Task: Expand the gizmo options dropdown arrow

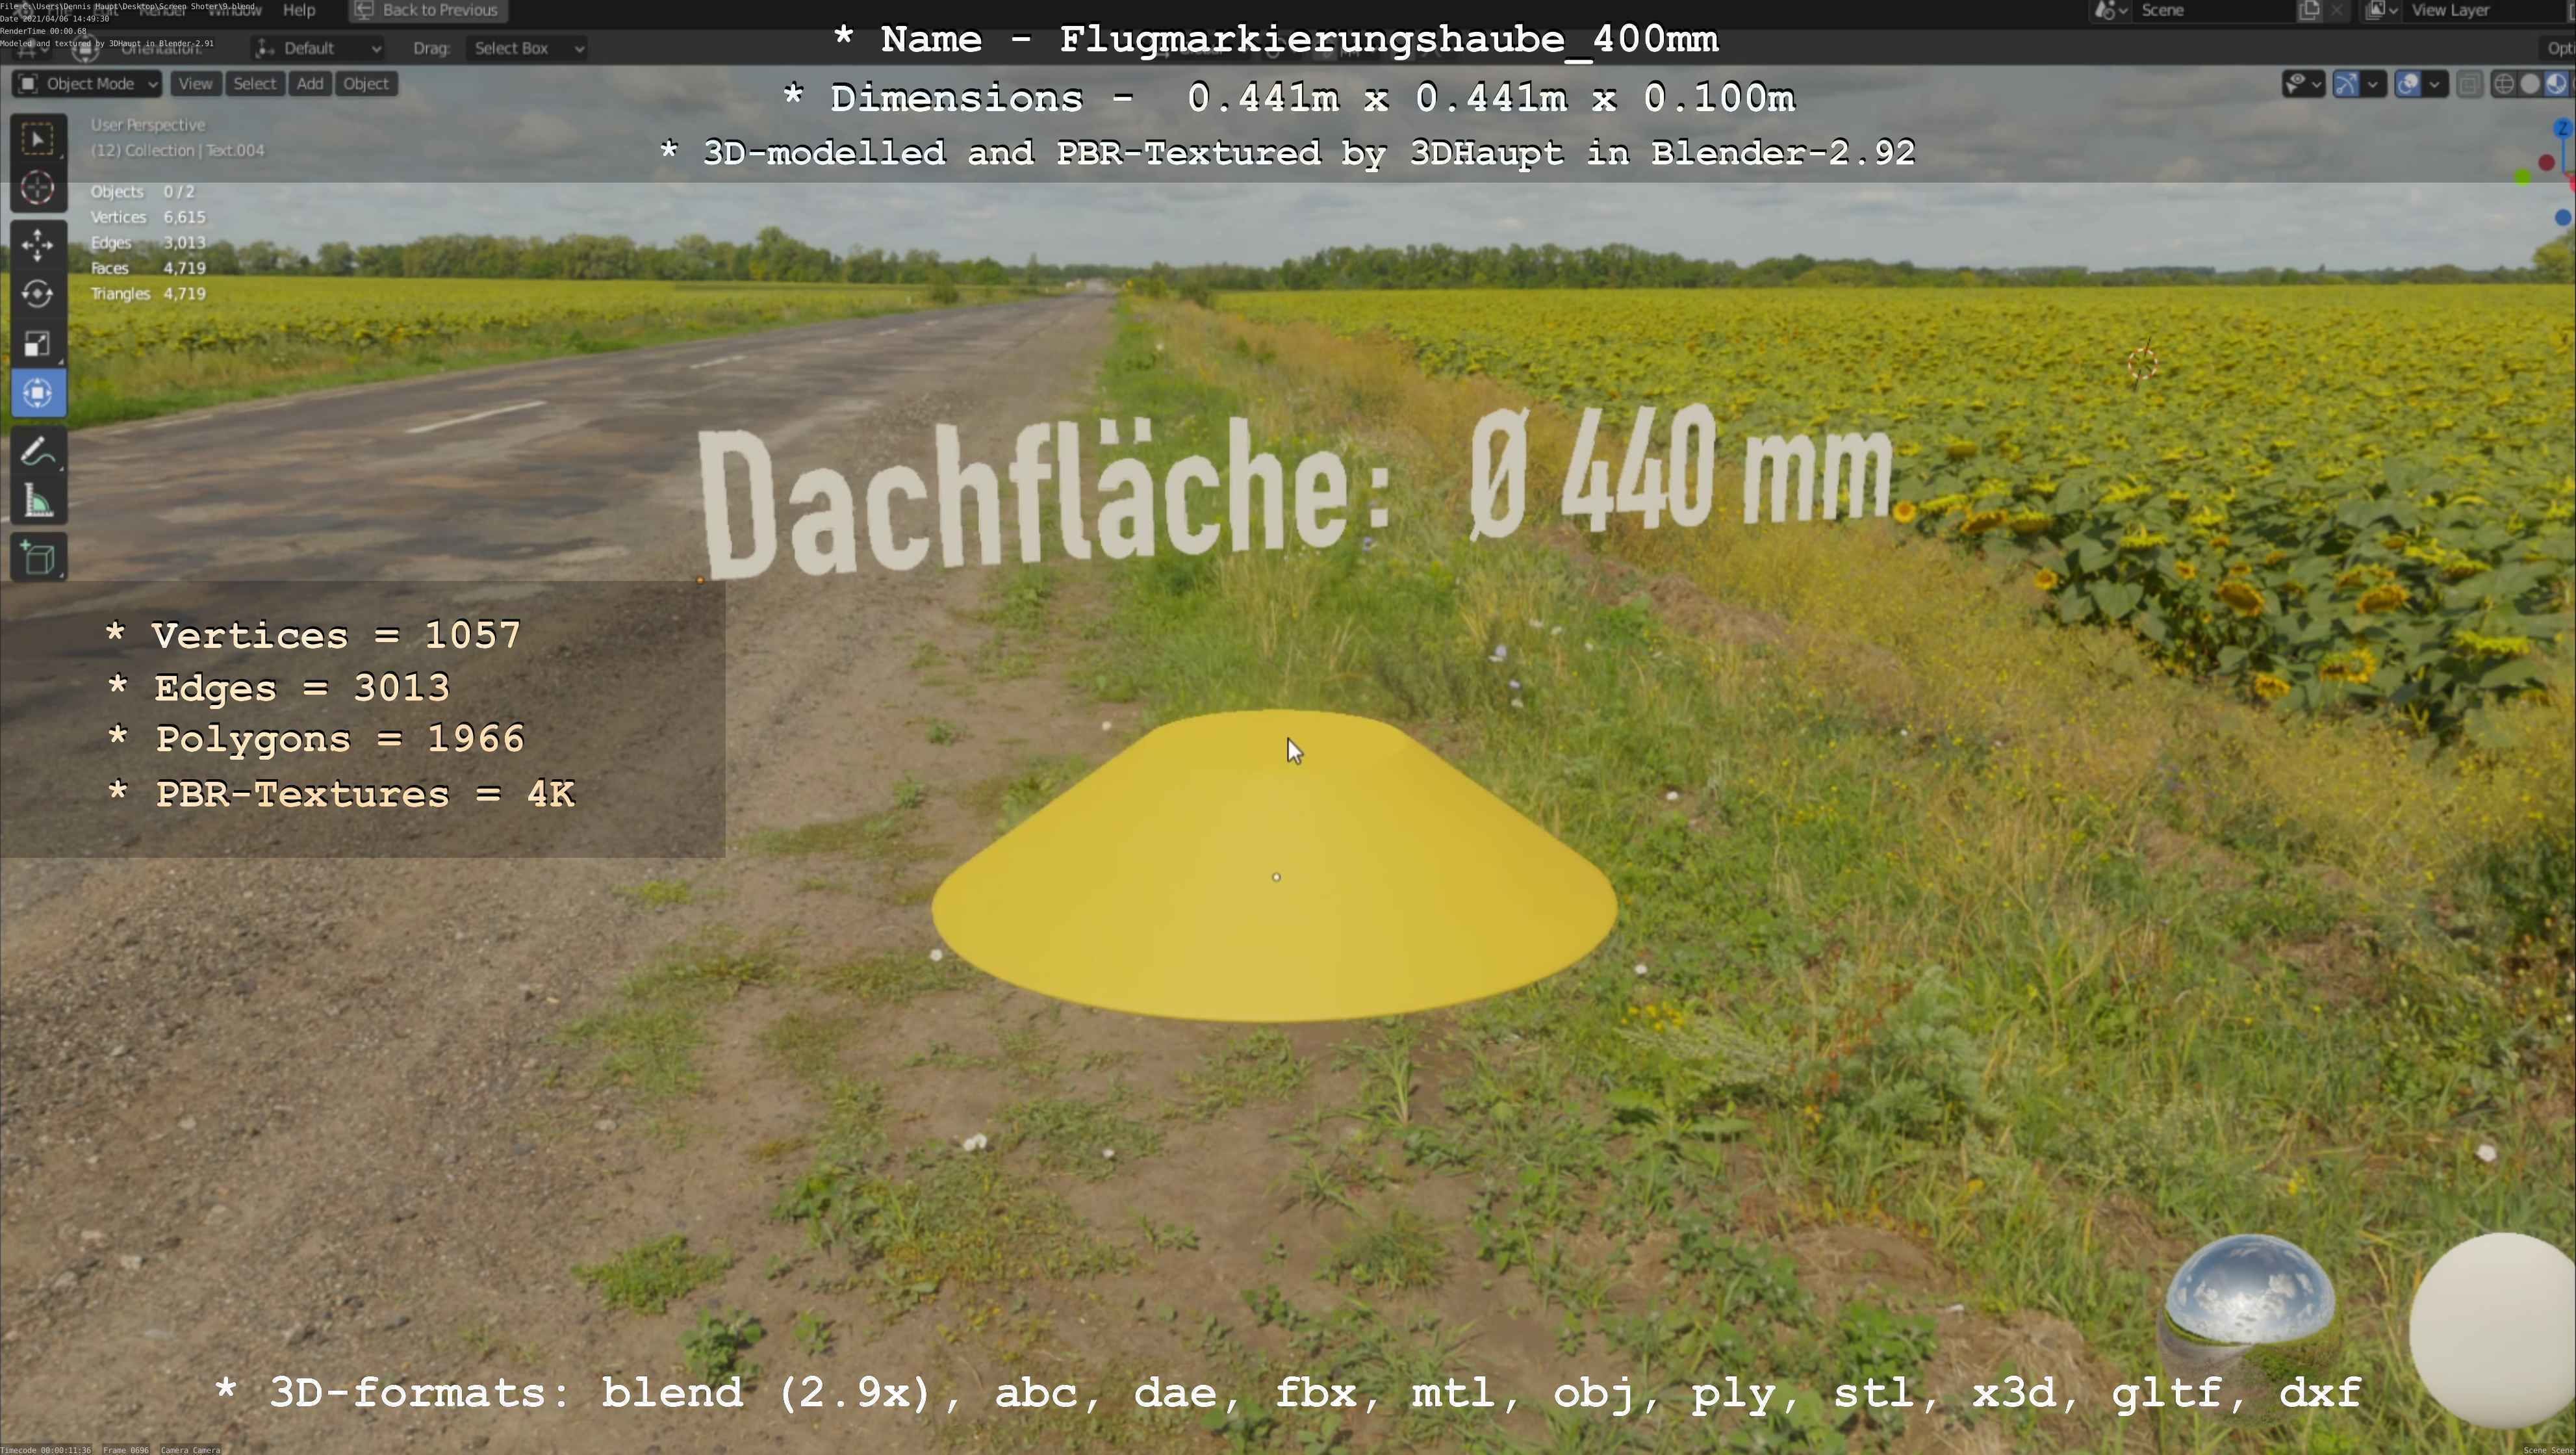Action: coord(2373,84)
